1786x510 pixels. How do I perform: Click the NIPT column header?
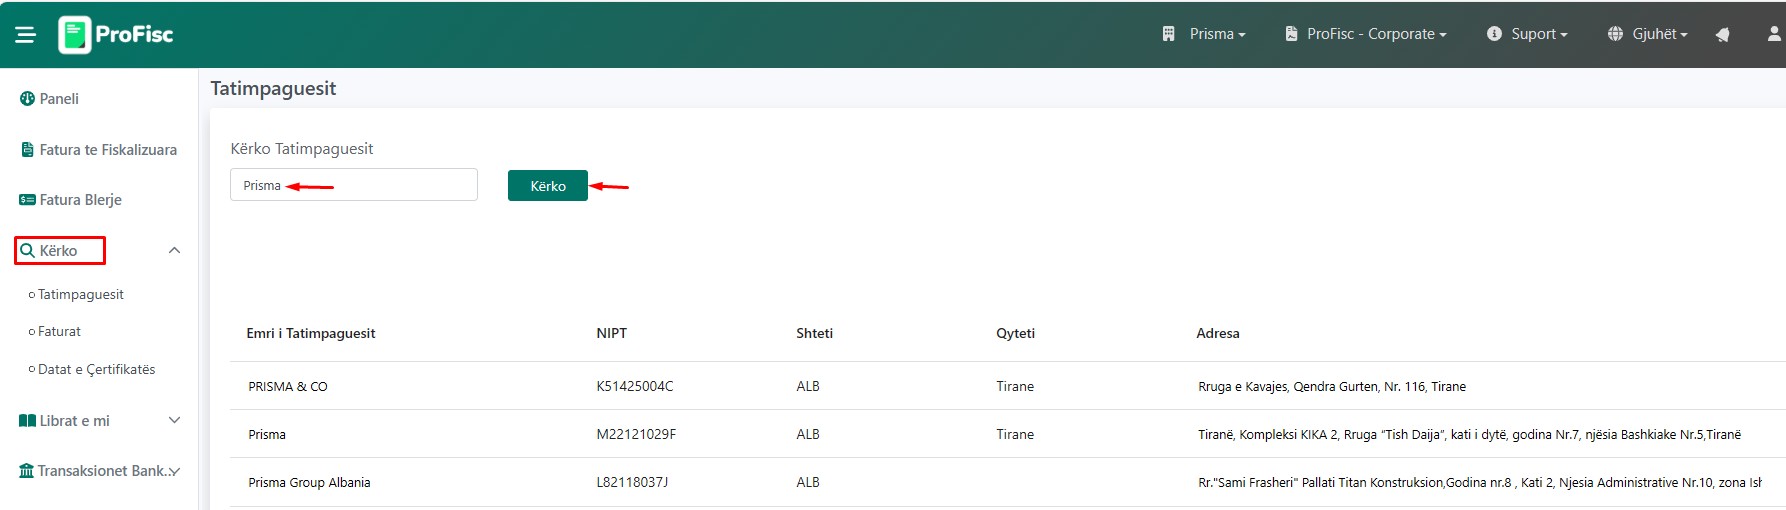[x=612, y=334]
